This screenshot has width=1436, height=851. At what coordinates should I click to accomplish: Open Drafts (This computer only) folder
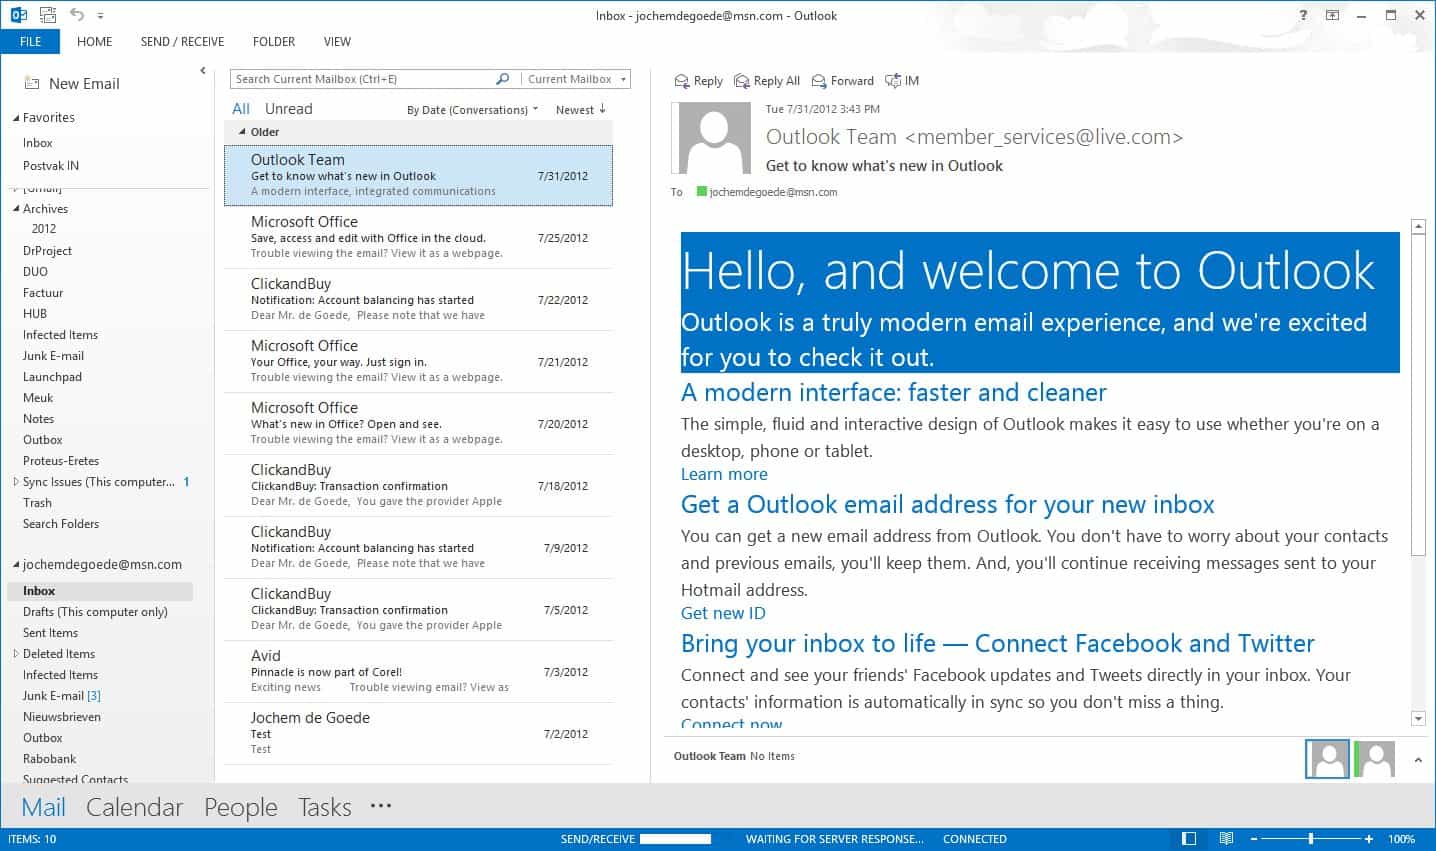(95, 612)
